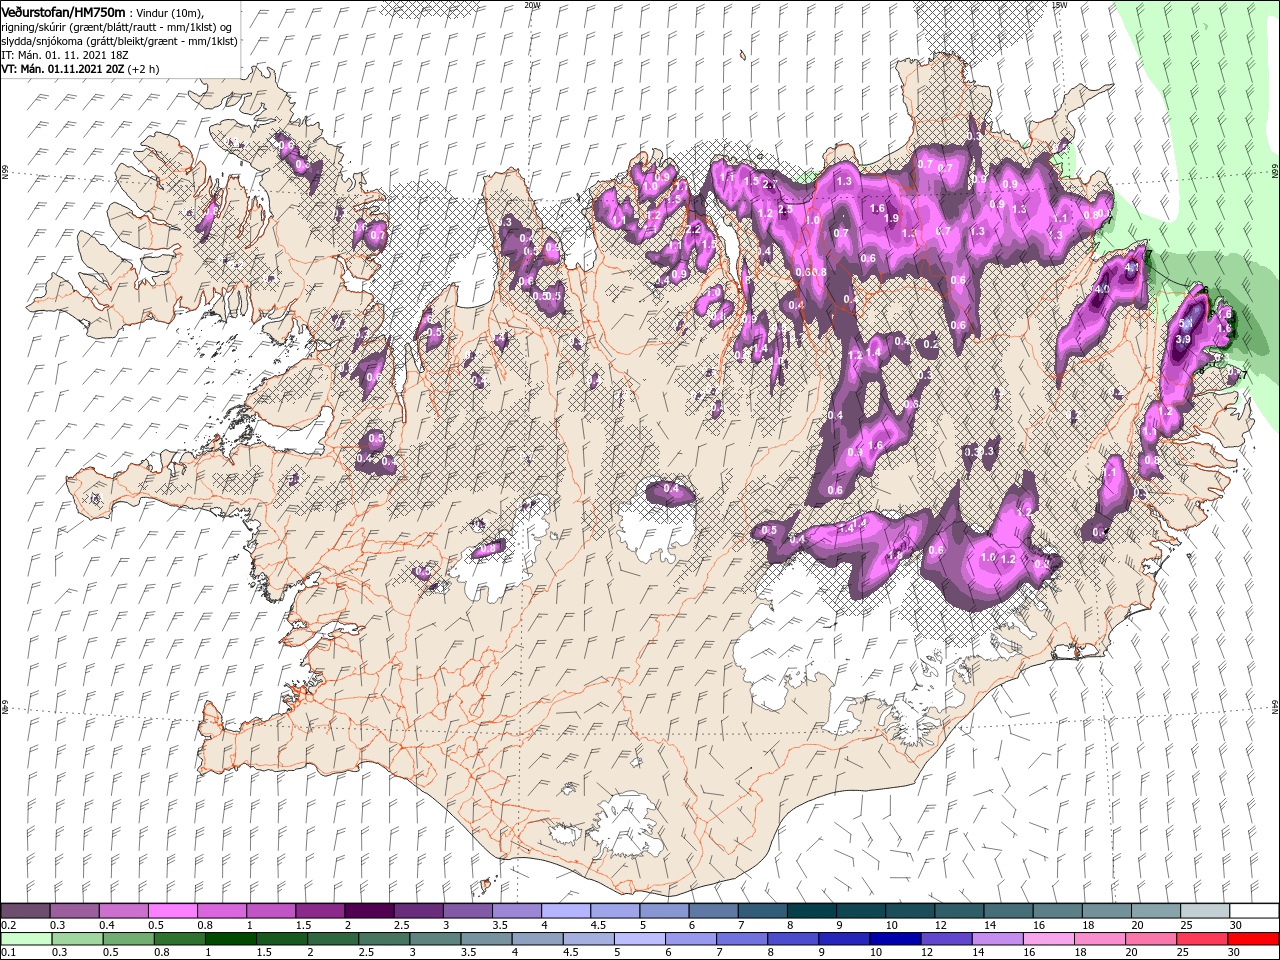Viewport: 1280px width, 960px height.
Task: Select darkest green swatch at 1 in rain legend
Action: click(x=230, y=939)
